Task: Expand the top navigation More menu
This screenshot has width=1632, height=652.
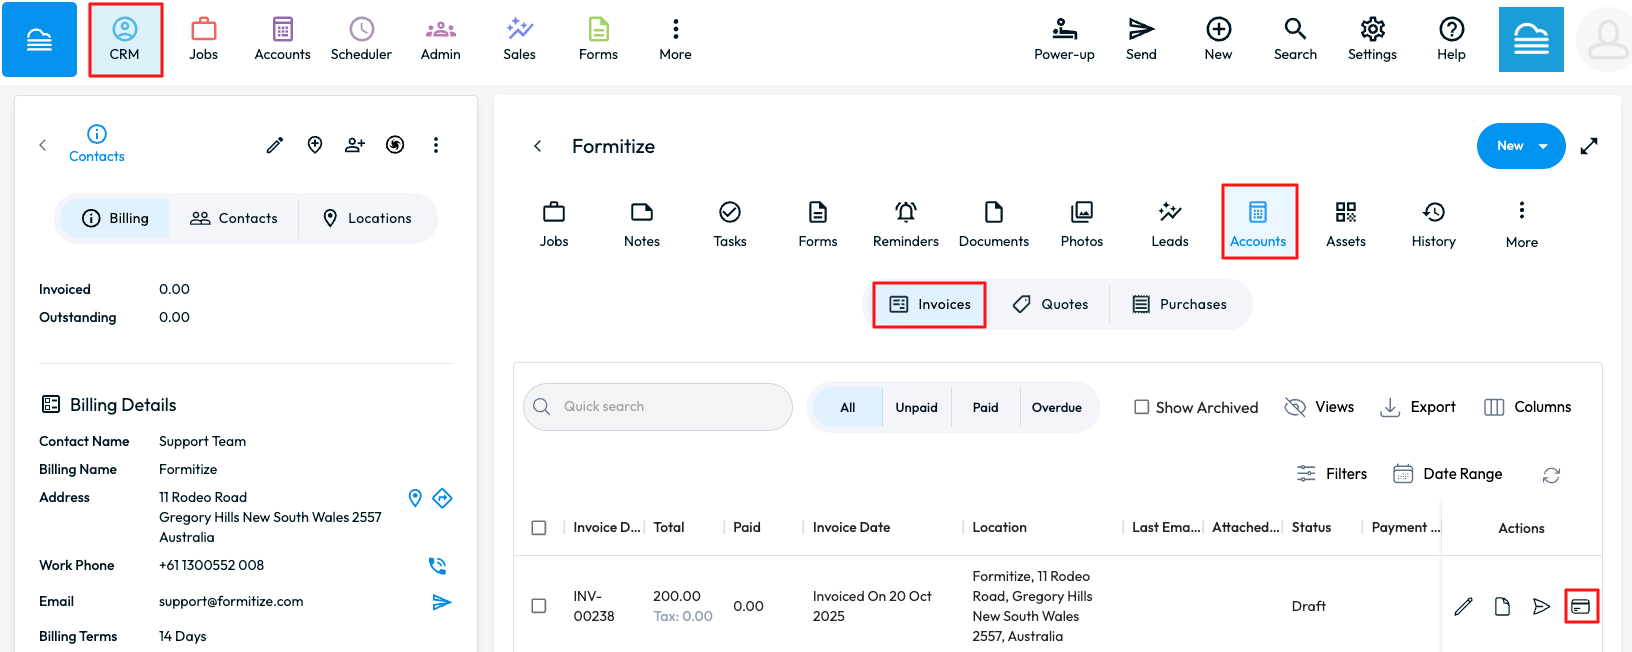Action: (x=676, y=40)
